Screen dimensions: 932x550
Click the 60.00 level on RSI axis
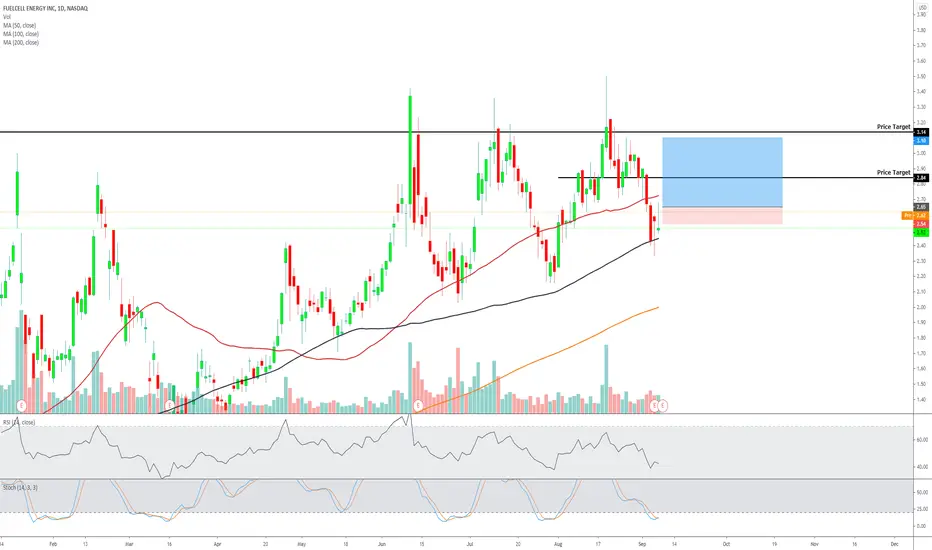[922, 440]
